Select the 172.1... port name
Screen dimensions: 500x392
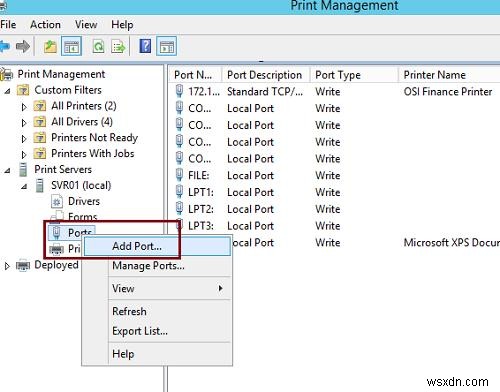point(204,91)
